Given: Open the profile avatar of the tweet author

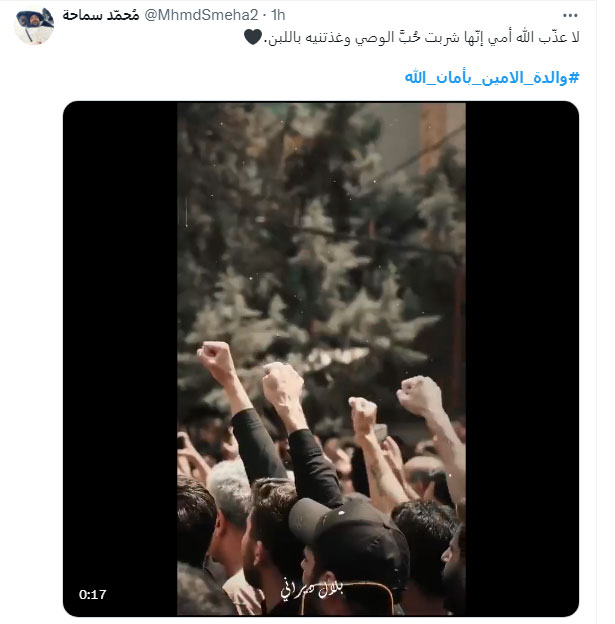Looking at the screenshot, I should point(34,25).
